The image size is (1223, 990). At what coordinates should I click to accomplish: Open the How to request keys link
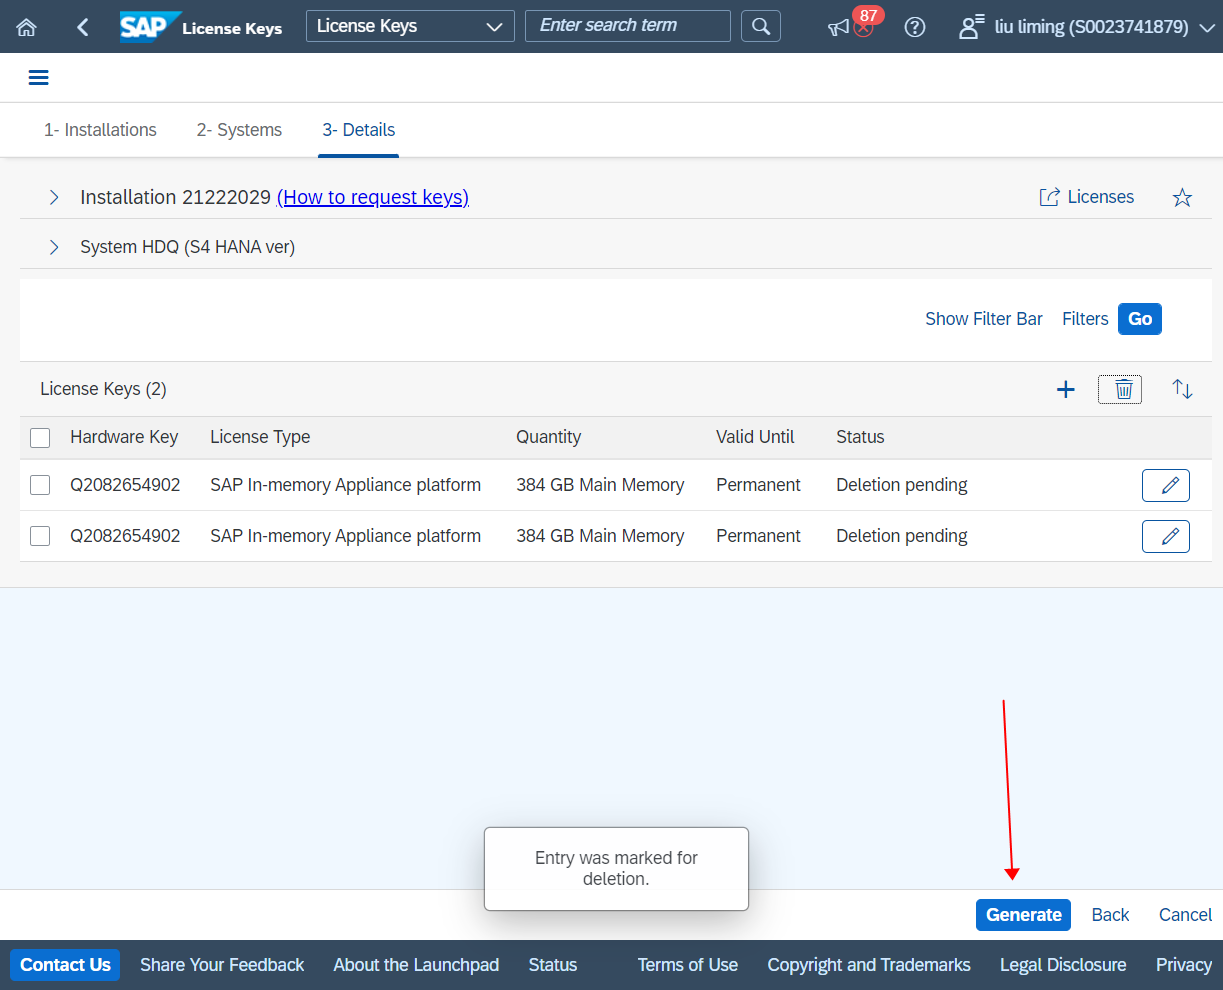click(373, 197)
